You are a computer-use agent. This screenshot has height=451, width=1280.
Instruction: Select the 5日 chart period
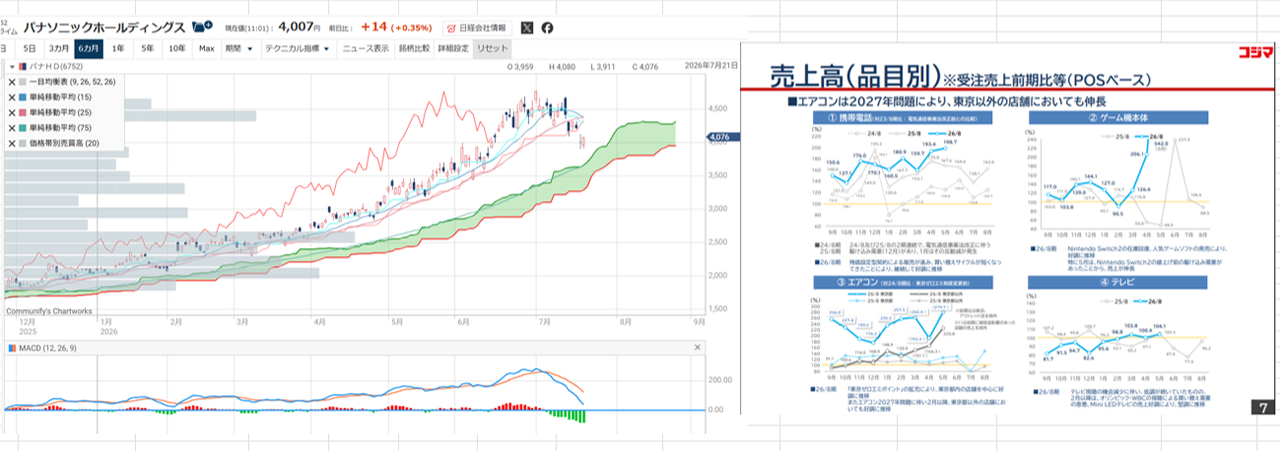[30, 48]
